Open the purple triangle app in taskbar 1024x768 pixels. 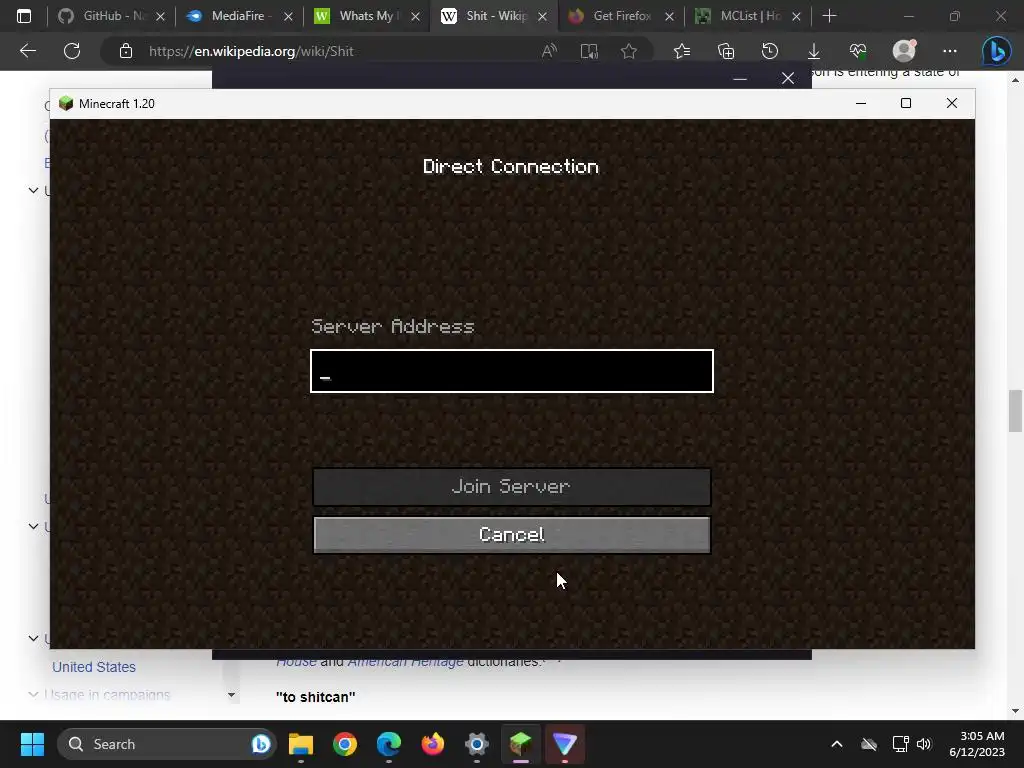[x=564, y=744]
